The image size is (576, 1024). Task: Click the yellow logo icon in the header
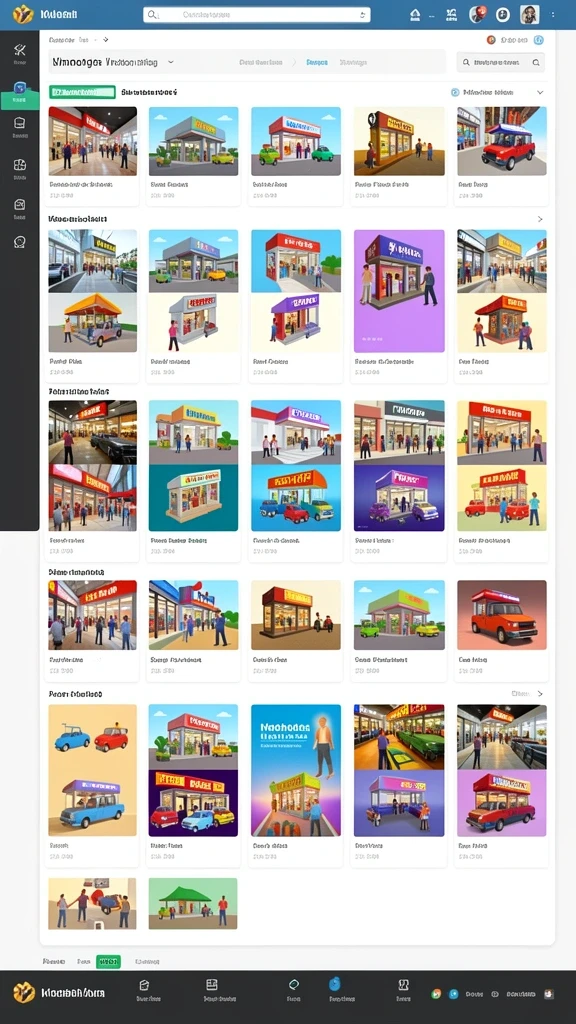pyautogui.click(x=24, y=14)
